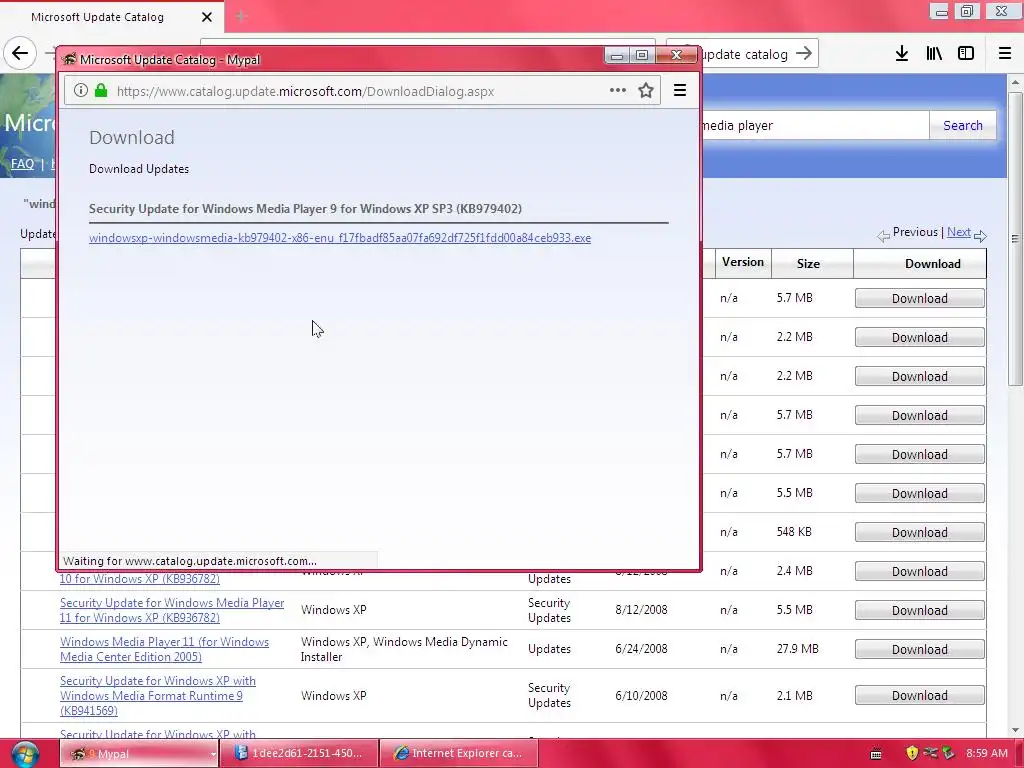Go to the Next results page link
This screenshot has height=768, width=1024.
coord(959,232)
